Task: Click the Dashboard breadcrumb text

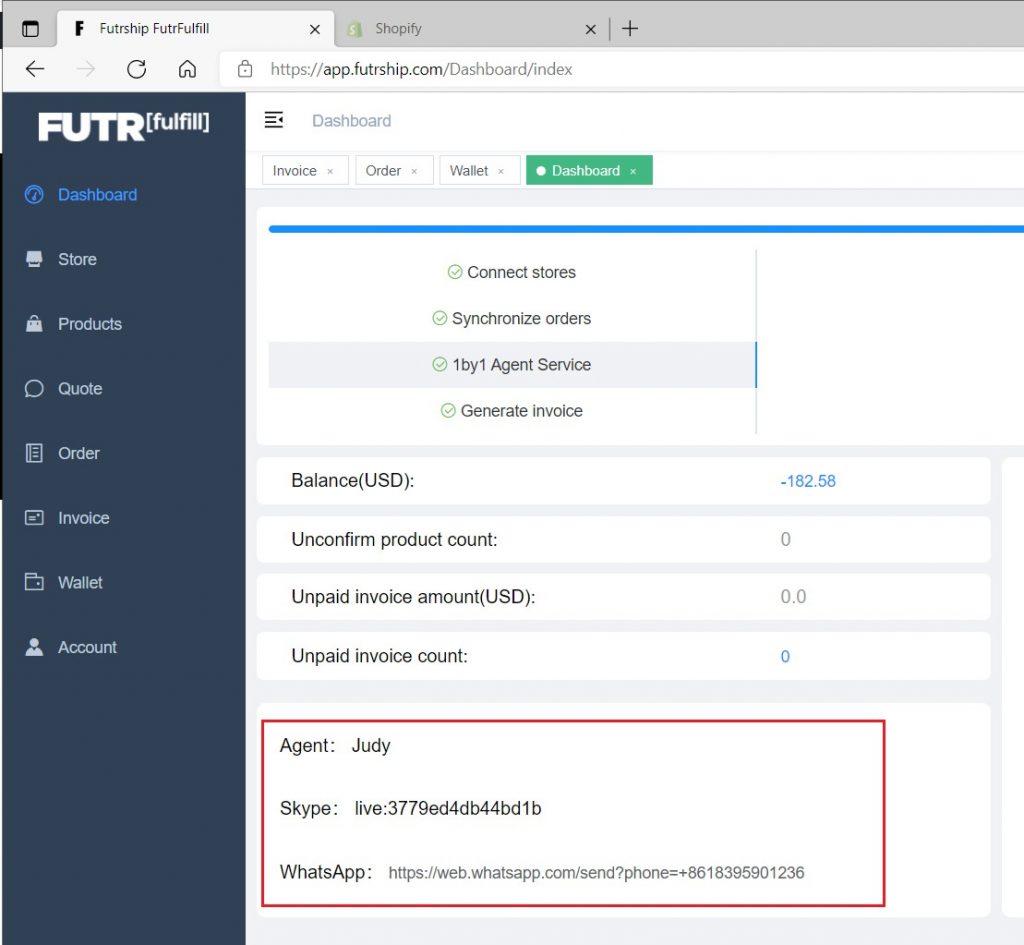Action: tap(351, 121)
